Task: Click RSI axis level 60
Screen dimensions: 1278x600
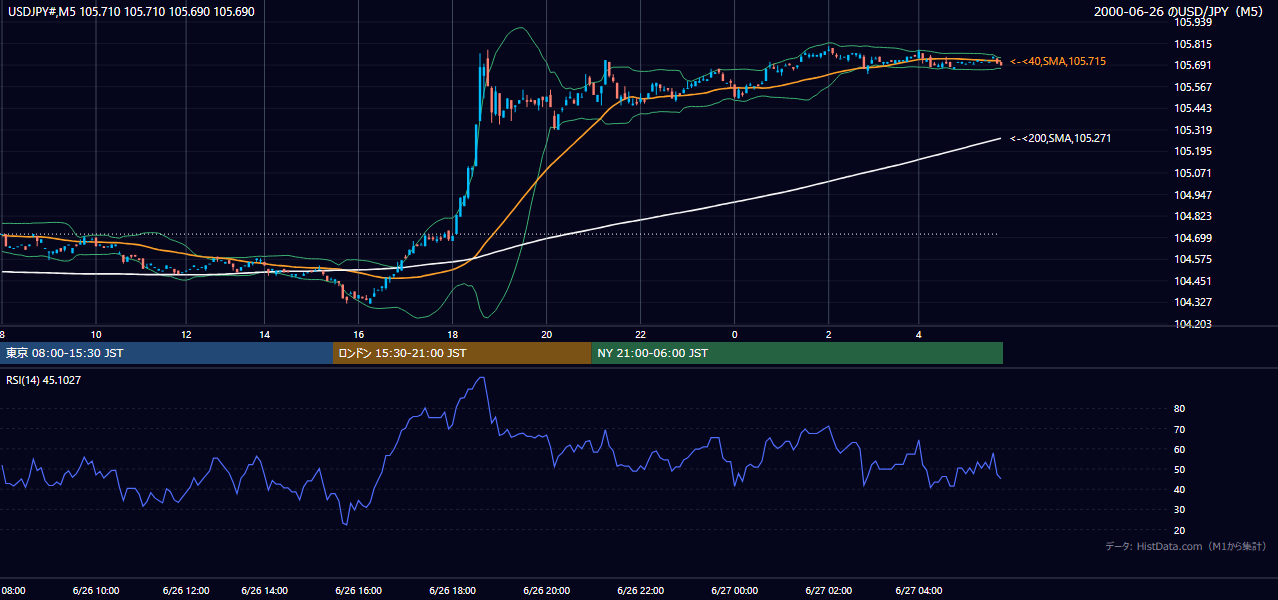Action: [1180, 449]
